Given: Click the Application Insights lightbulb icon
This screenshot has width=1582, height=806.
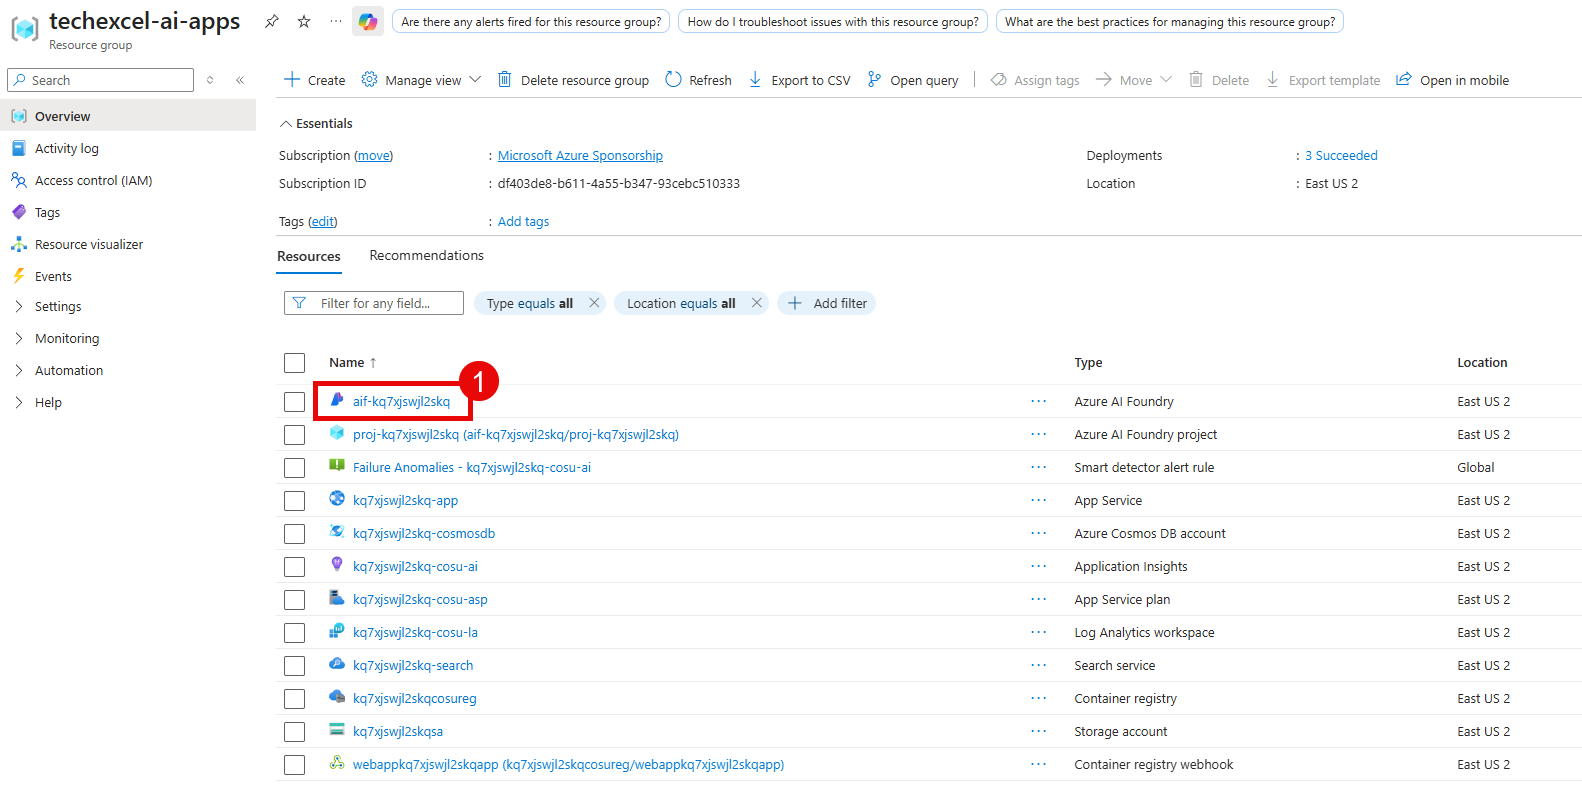Looking at the screenshot, I should (337, 565).
